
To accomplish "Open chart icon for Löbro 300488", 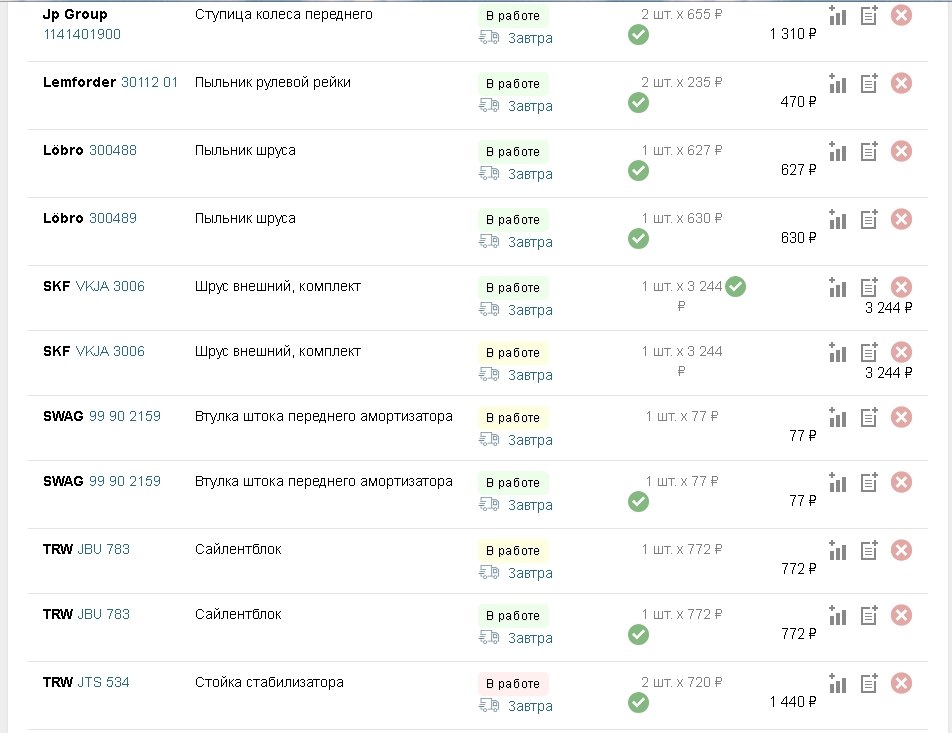I will (837, 151).
